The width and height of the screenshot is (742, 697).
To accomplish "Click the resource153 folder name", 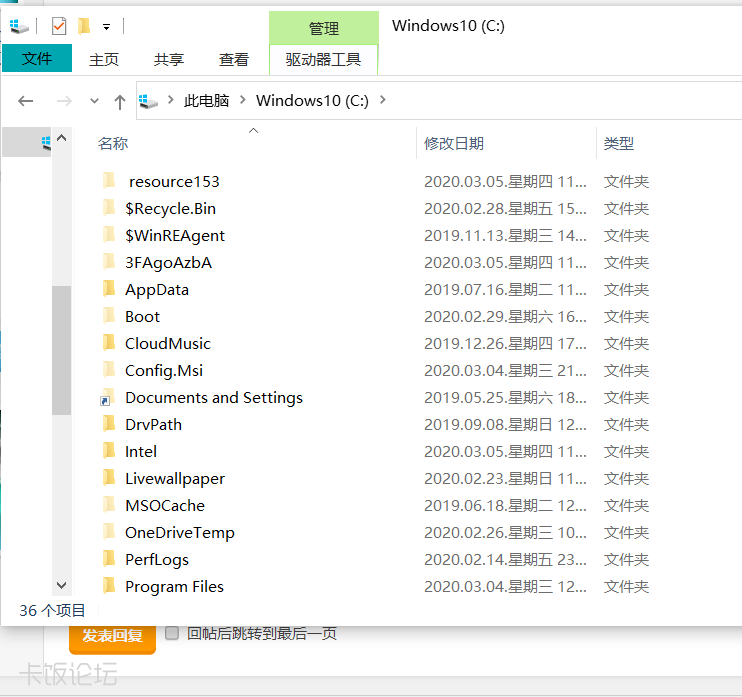I will tap(174, 182).
